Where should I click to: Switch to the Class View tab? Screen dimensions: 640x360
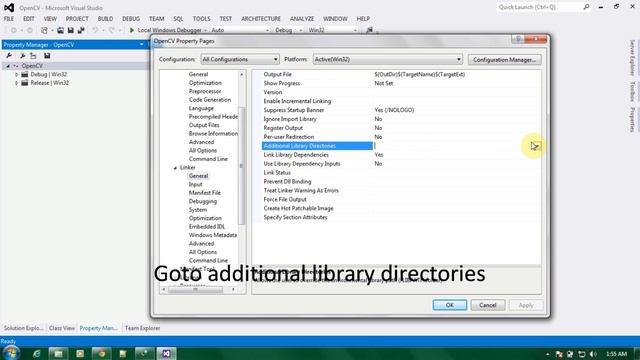click(x=62, y=328)
